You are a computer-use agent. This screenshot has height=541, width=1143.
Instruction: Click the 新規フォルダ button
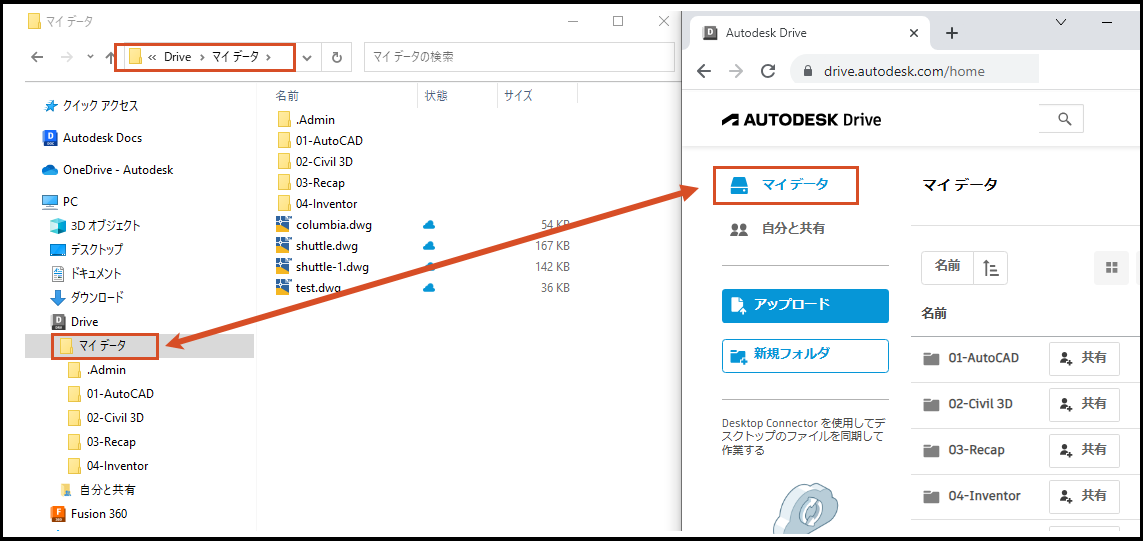point(805,356)
